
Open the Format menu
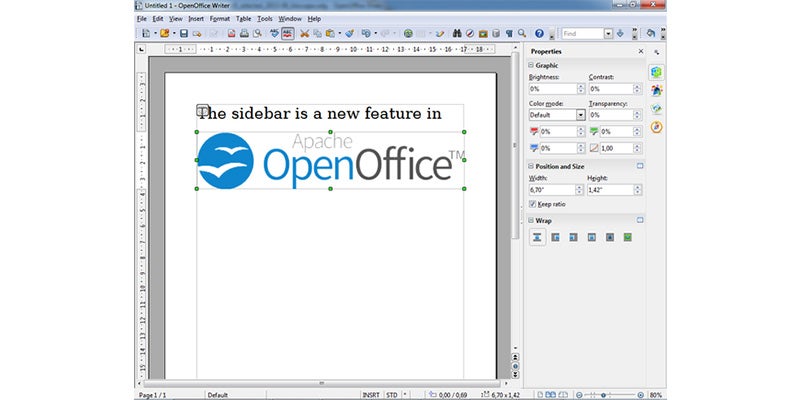click(x=219, y=18)
